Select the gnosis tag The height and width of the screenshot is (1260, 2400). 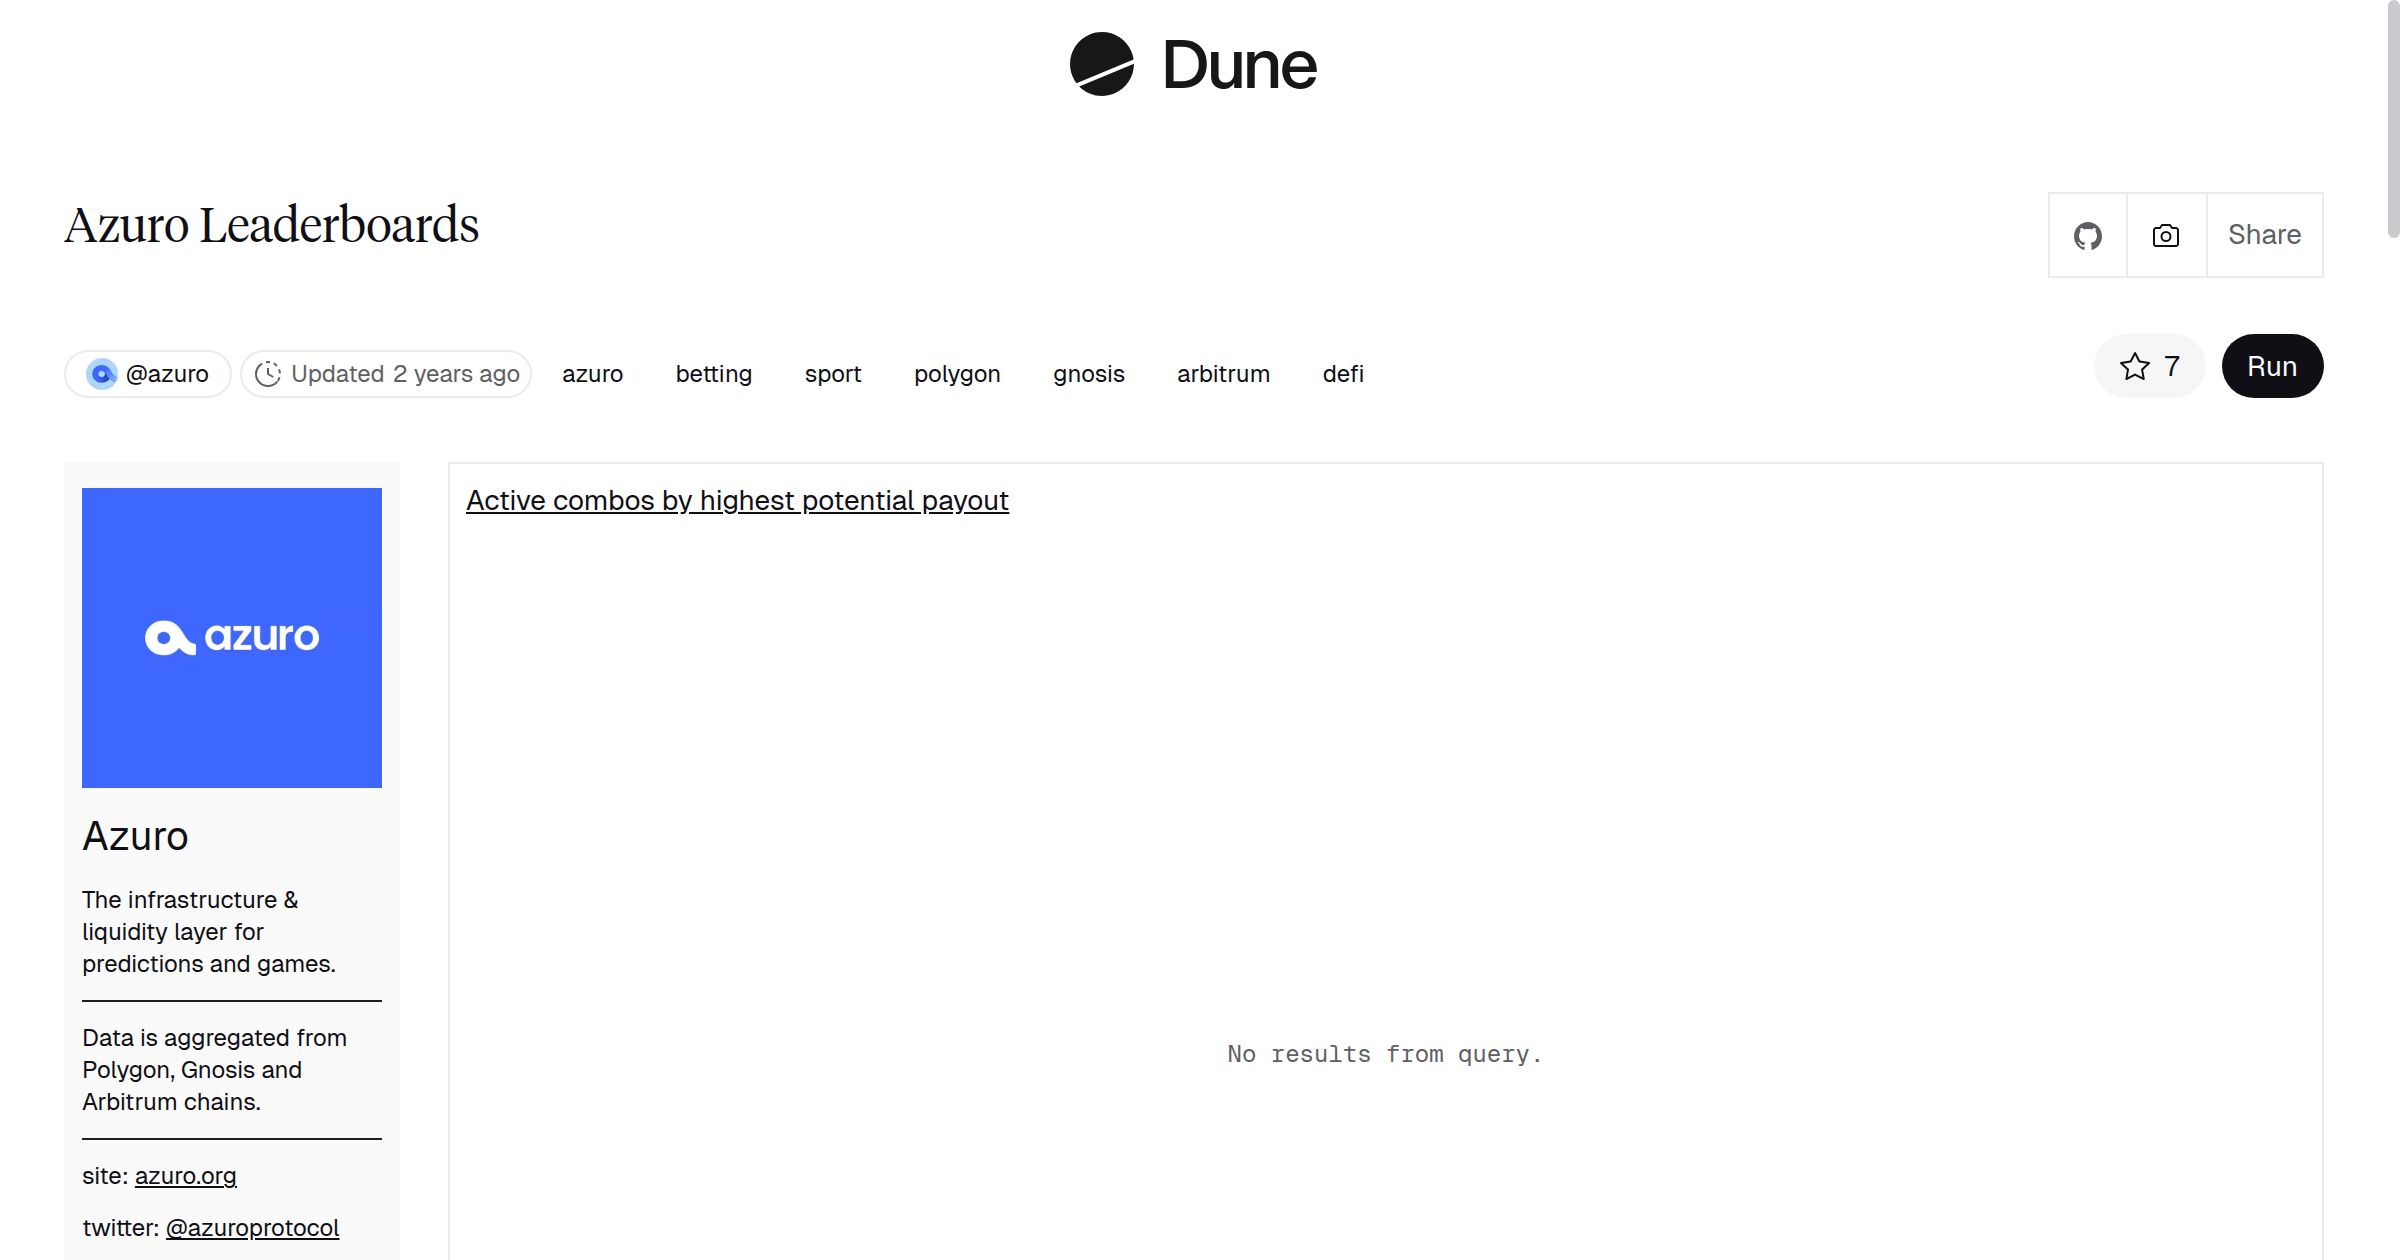click(1088, 374)
